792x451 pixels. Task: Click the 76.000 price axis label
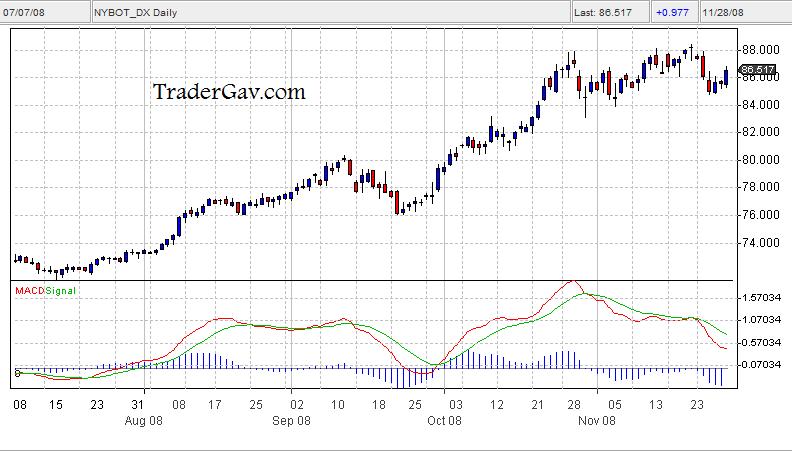click(760, 215)
